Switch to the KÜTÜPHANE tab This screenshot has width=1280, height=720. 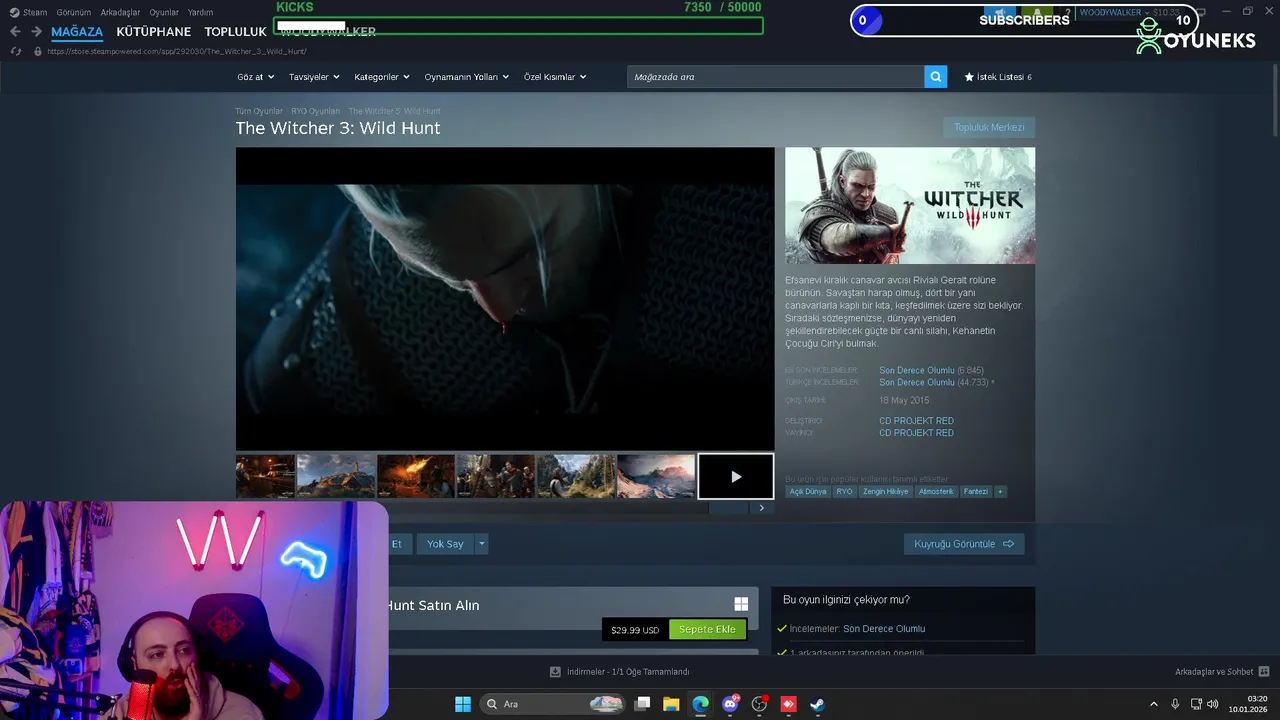coord(153,31)
